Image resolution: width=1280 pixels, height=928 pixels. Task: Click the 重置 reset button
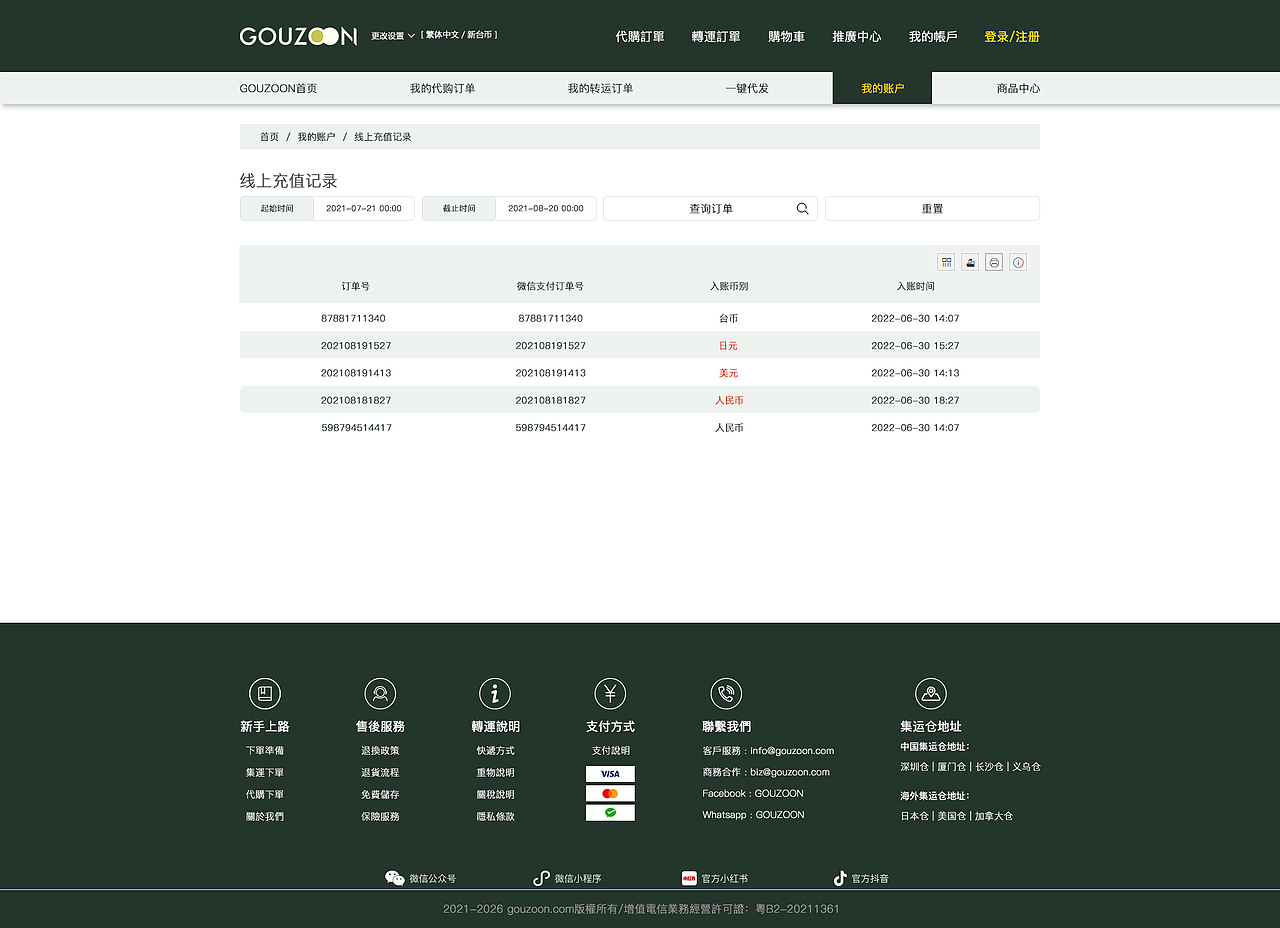pos(932,208)
